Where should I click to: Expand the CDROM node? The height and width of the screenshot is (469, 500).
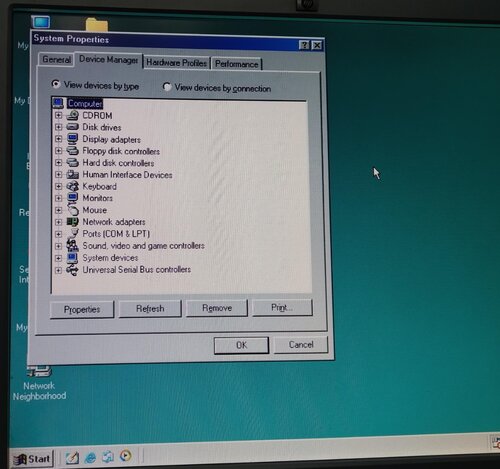click(x=59, y=115)
